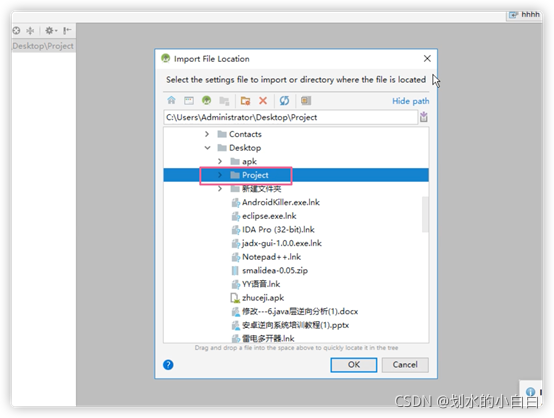
Task: Click the OK button
Action: (x=354, y=365)
